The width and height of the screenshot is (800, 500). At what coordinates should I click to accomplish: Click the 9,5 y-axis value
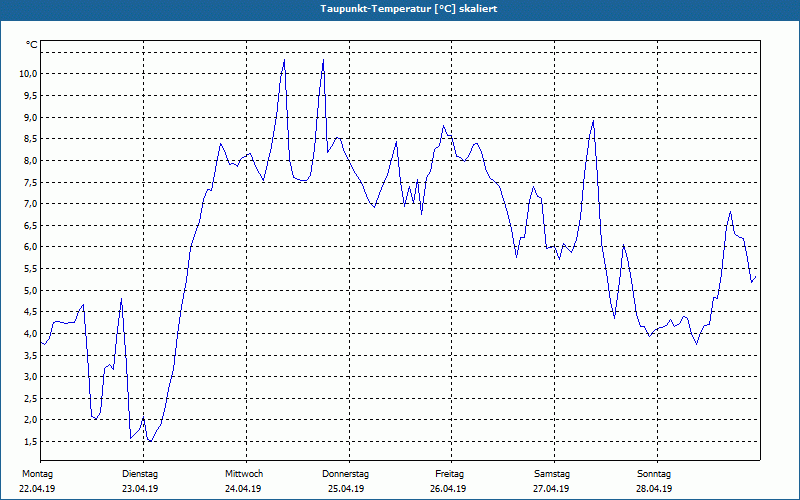point(30,95)
